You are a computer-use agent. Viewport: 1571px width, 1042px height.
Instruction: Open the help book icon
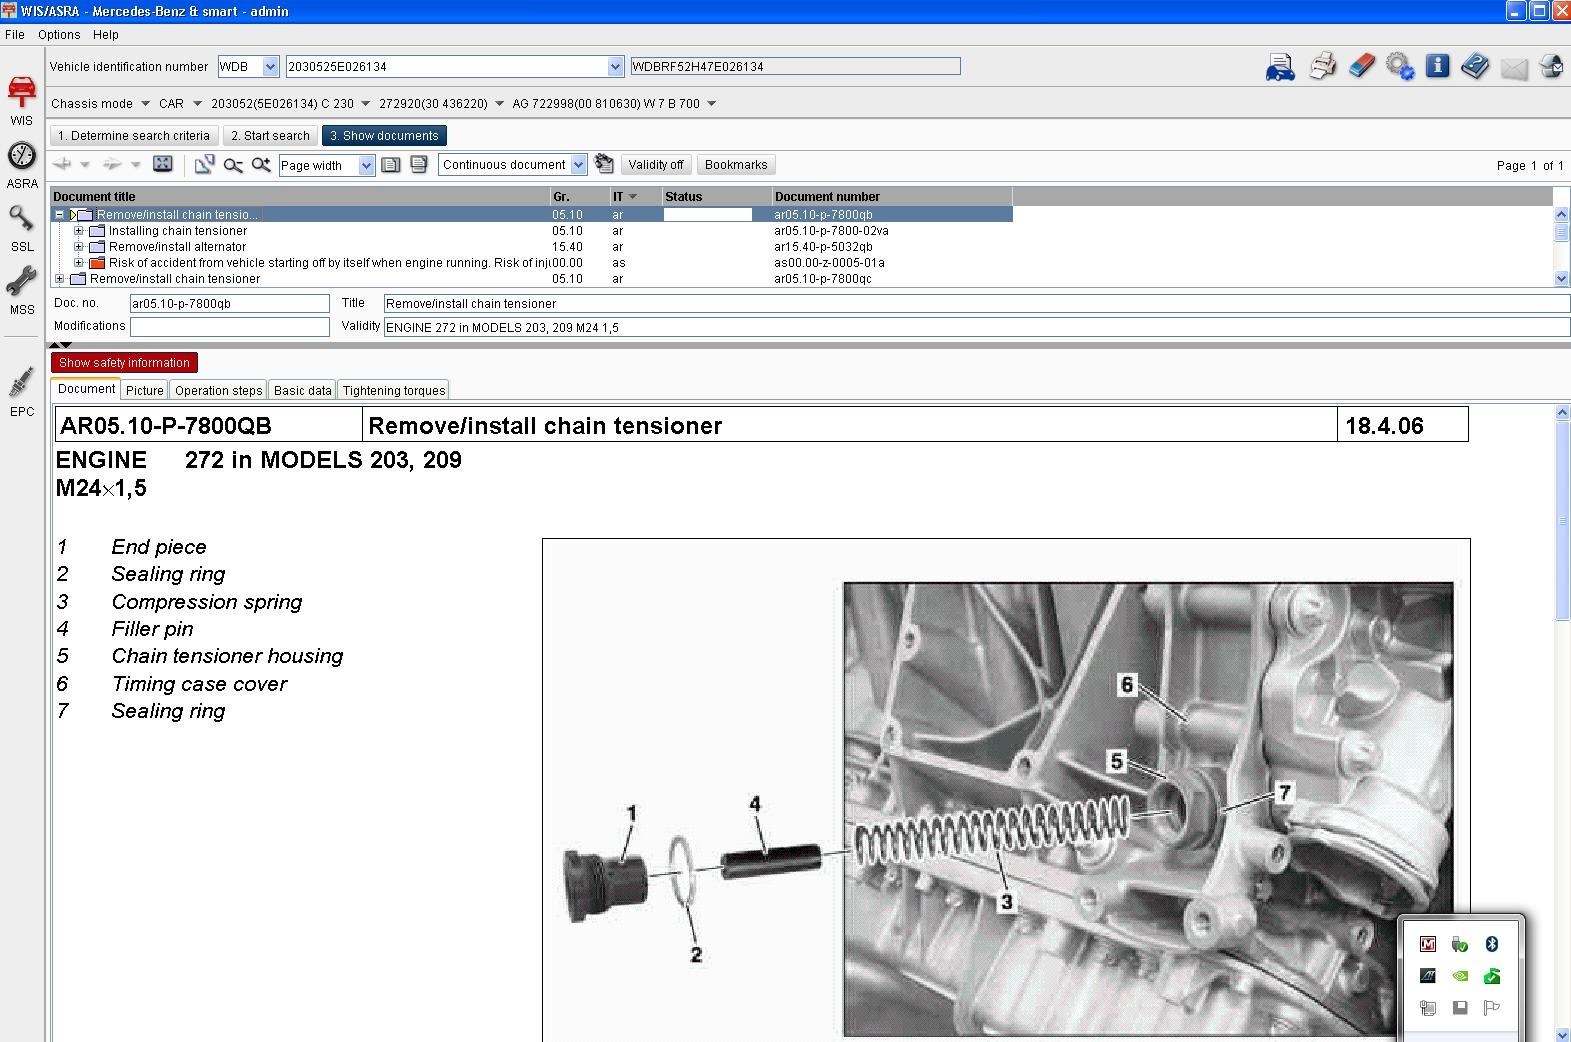pyautogui.click(x=1474, y=67)
